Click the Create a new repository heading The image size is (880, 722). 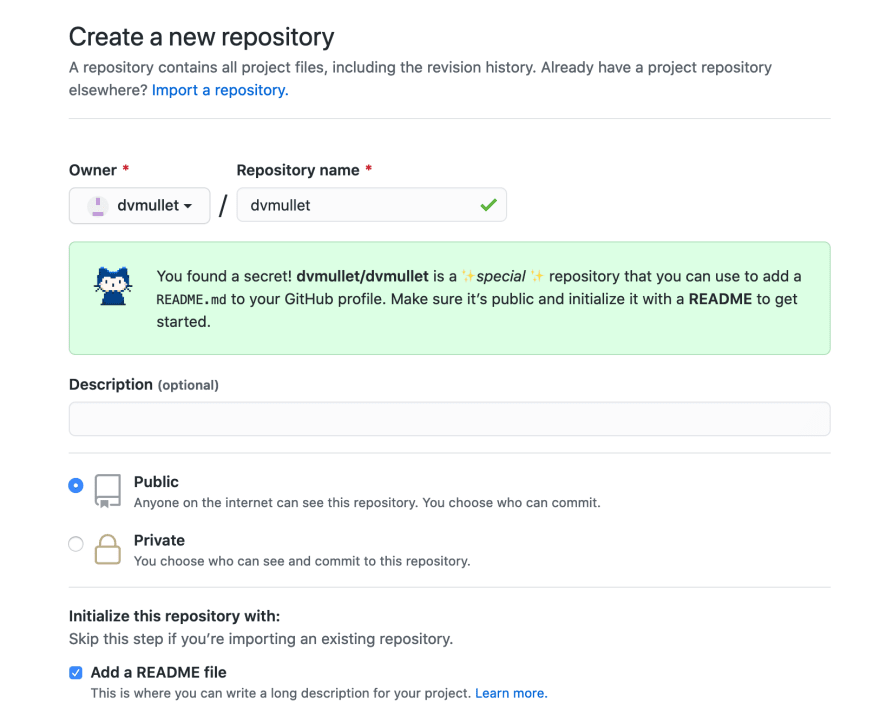[x=201, y=37]
